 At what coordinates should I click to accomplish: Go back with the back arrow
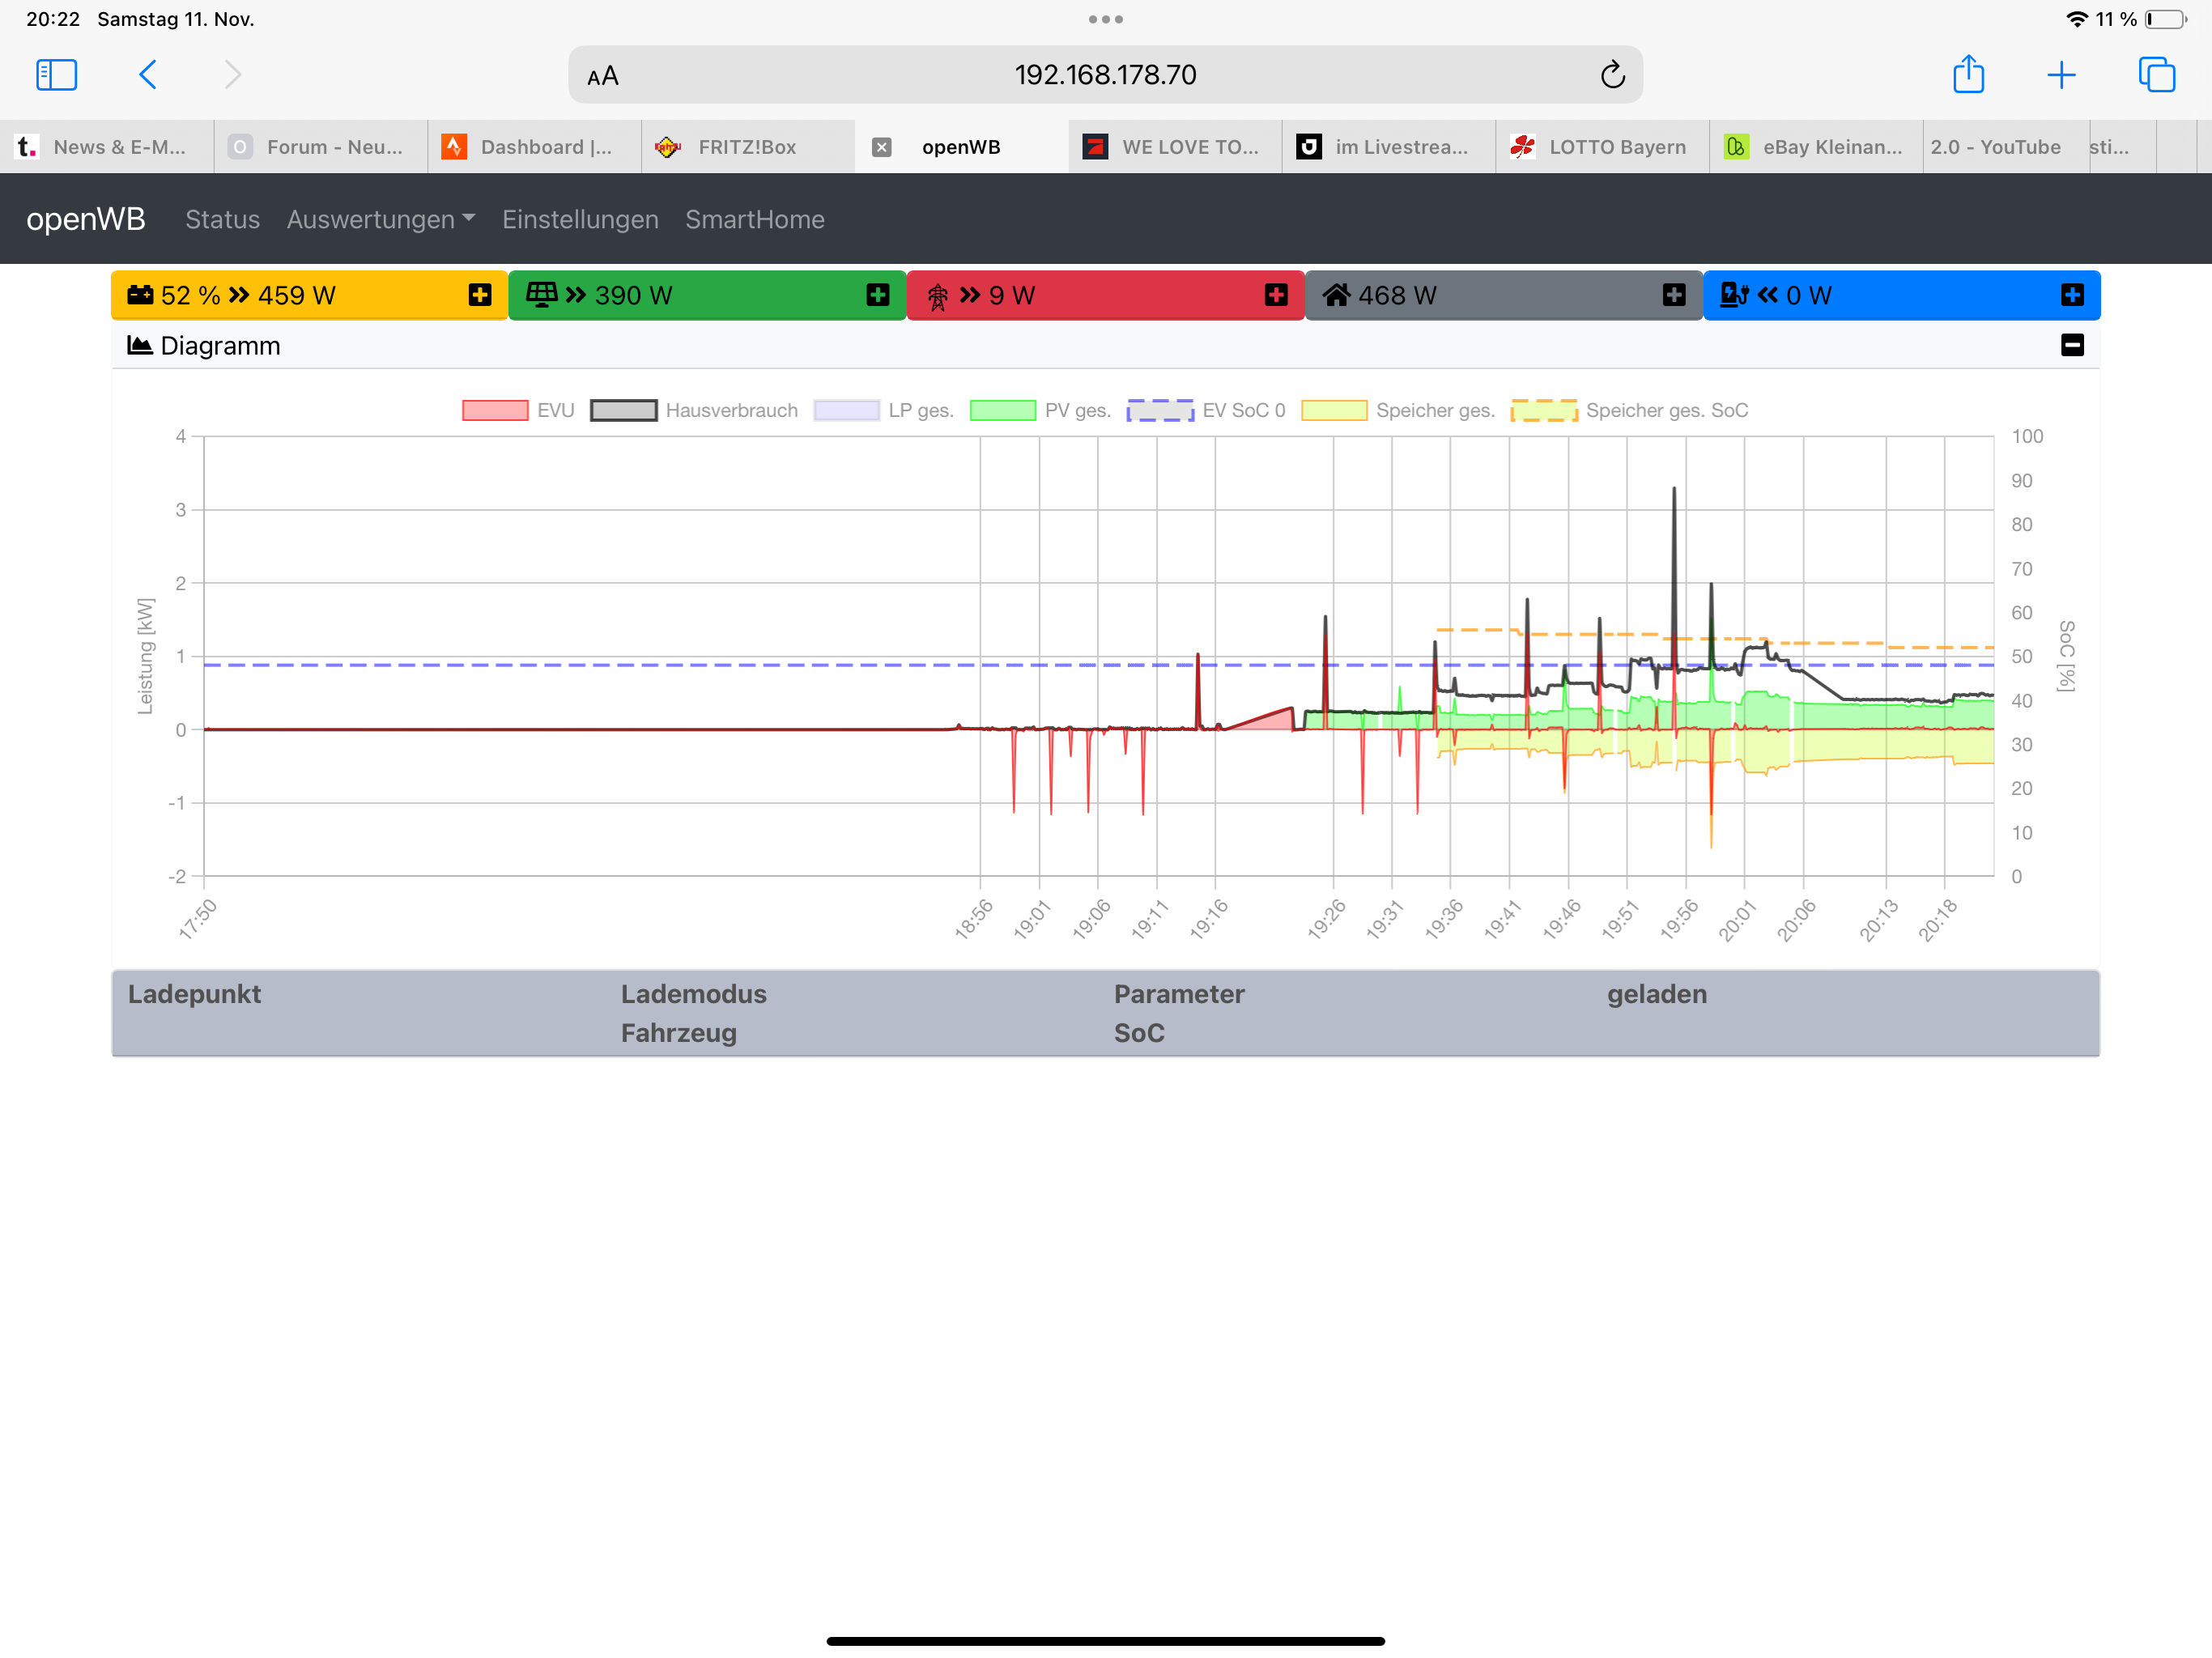click(148, 75)
